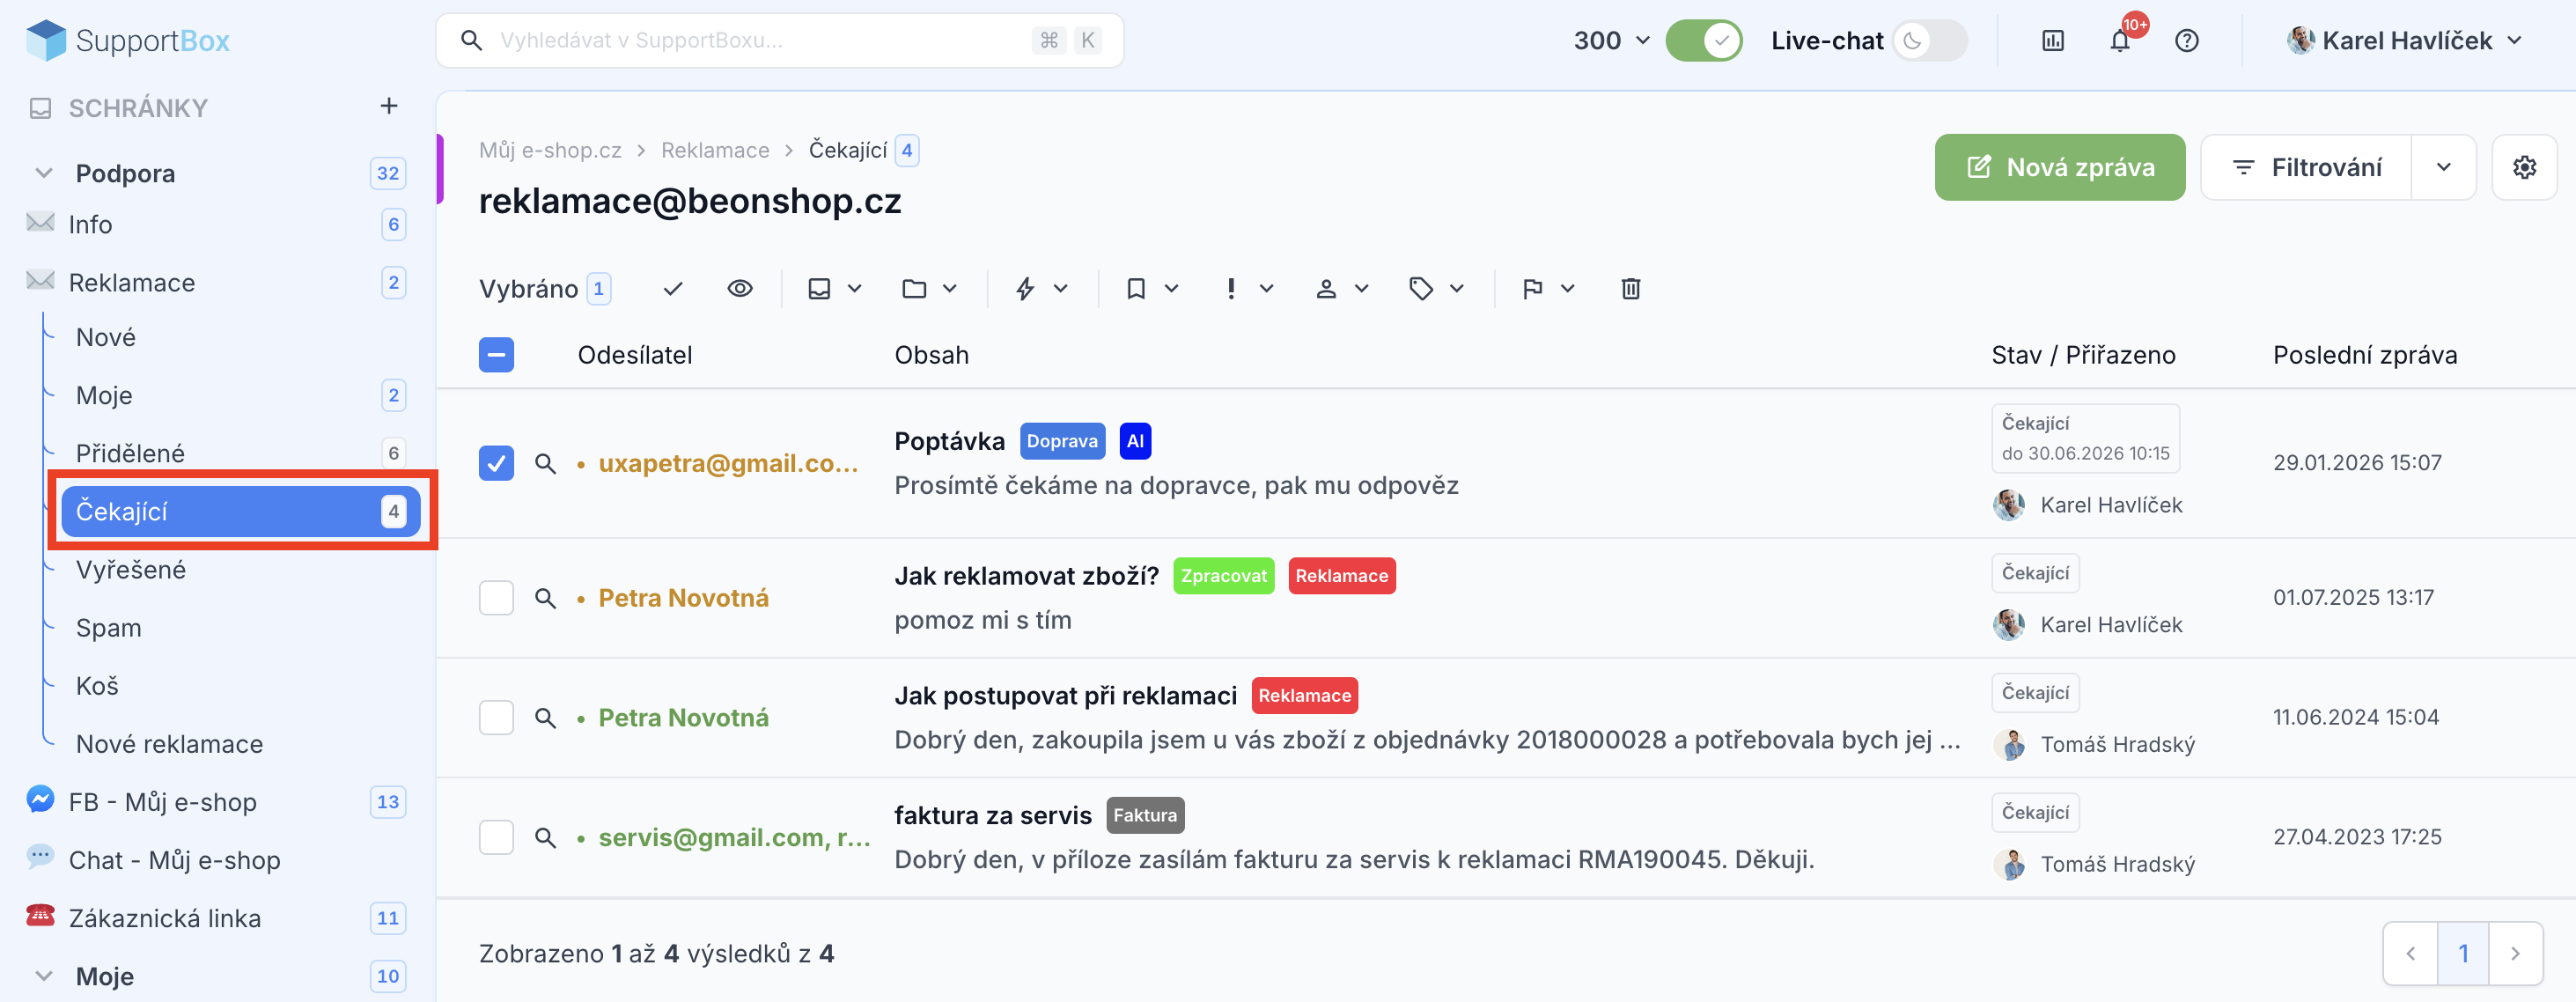Select the Zákaznická linka mailbox
The image size is (2576, 1002).
(165, 918)
